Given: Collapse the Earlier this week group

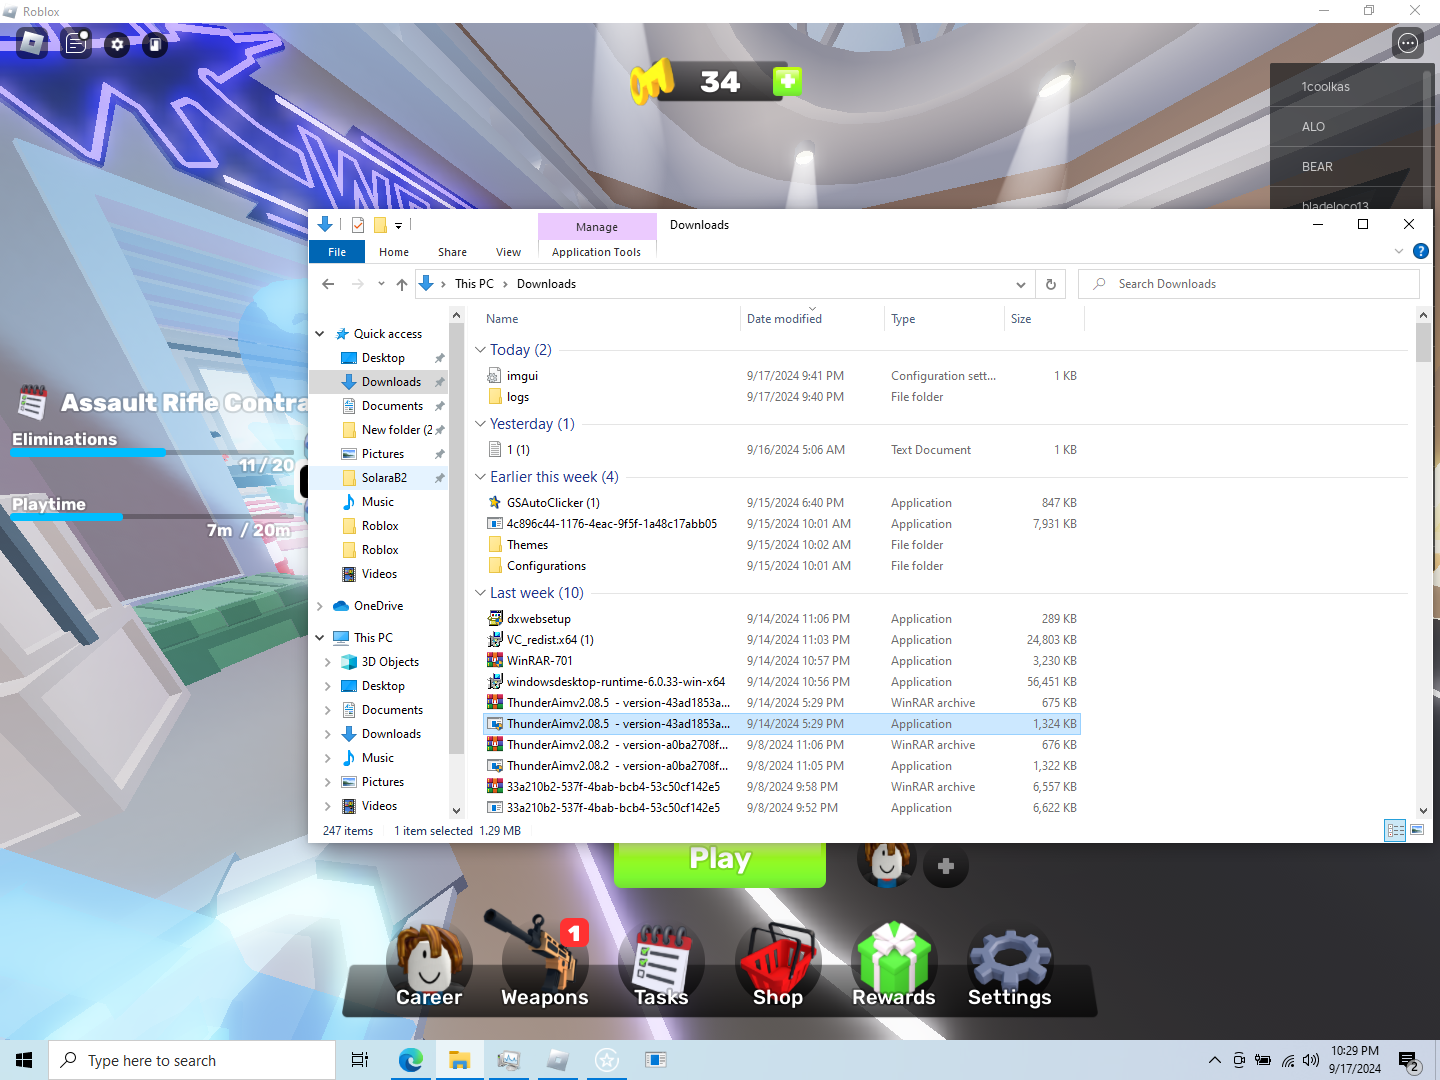Looking at the screenshot, I should [x=480, y=477].
